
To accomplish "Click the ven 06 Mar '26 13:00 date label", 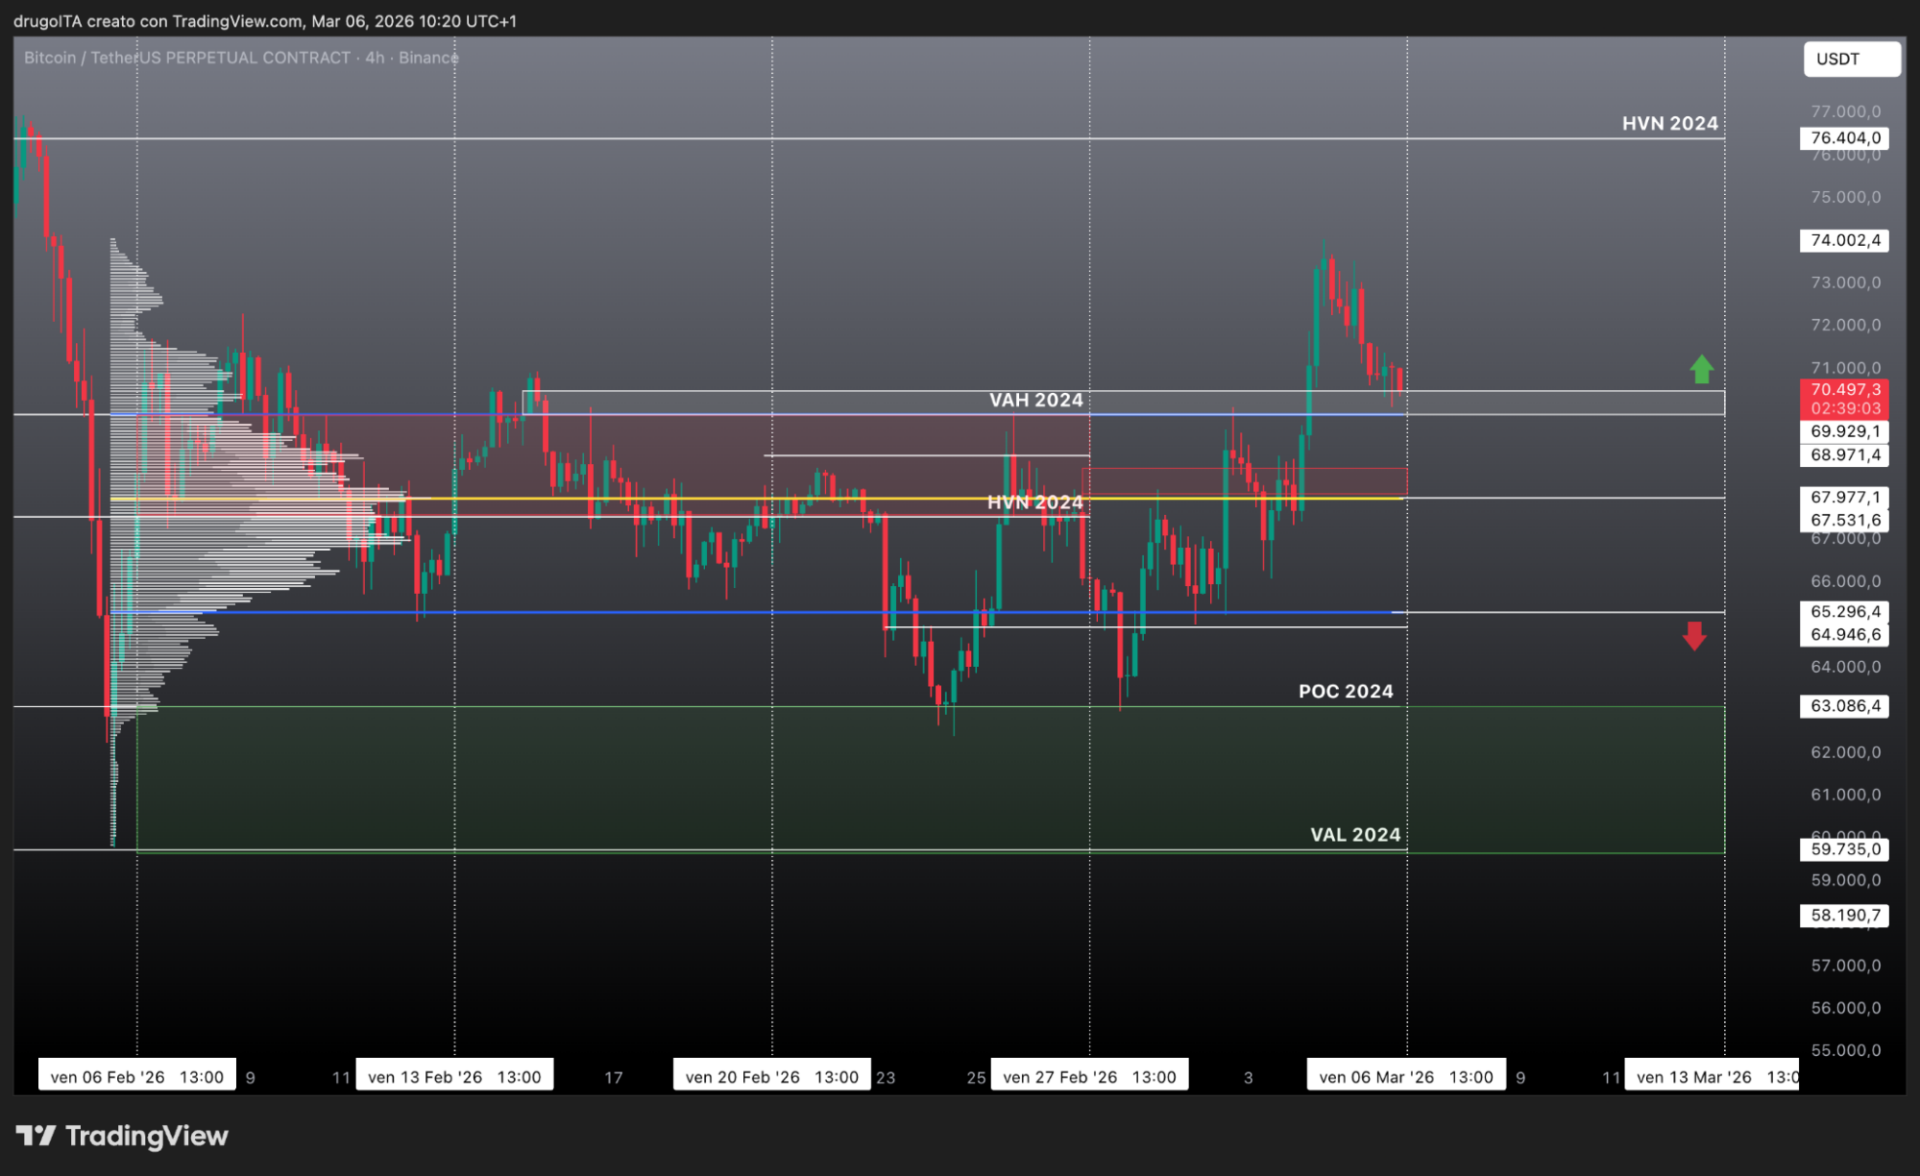I will point(1407,1077).
